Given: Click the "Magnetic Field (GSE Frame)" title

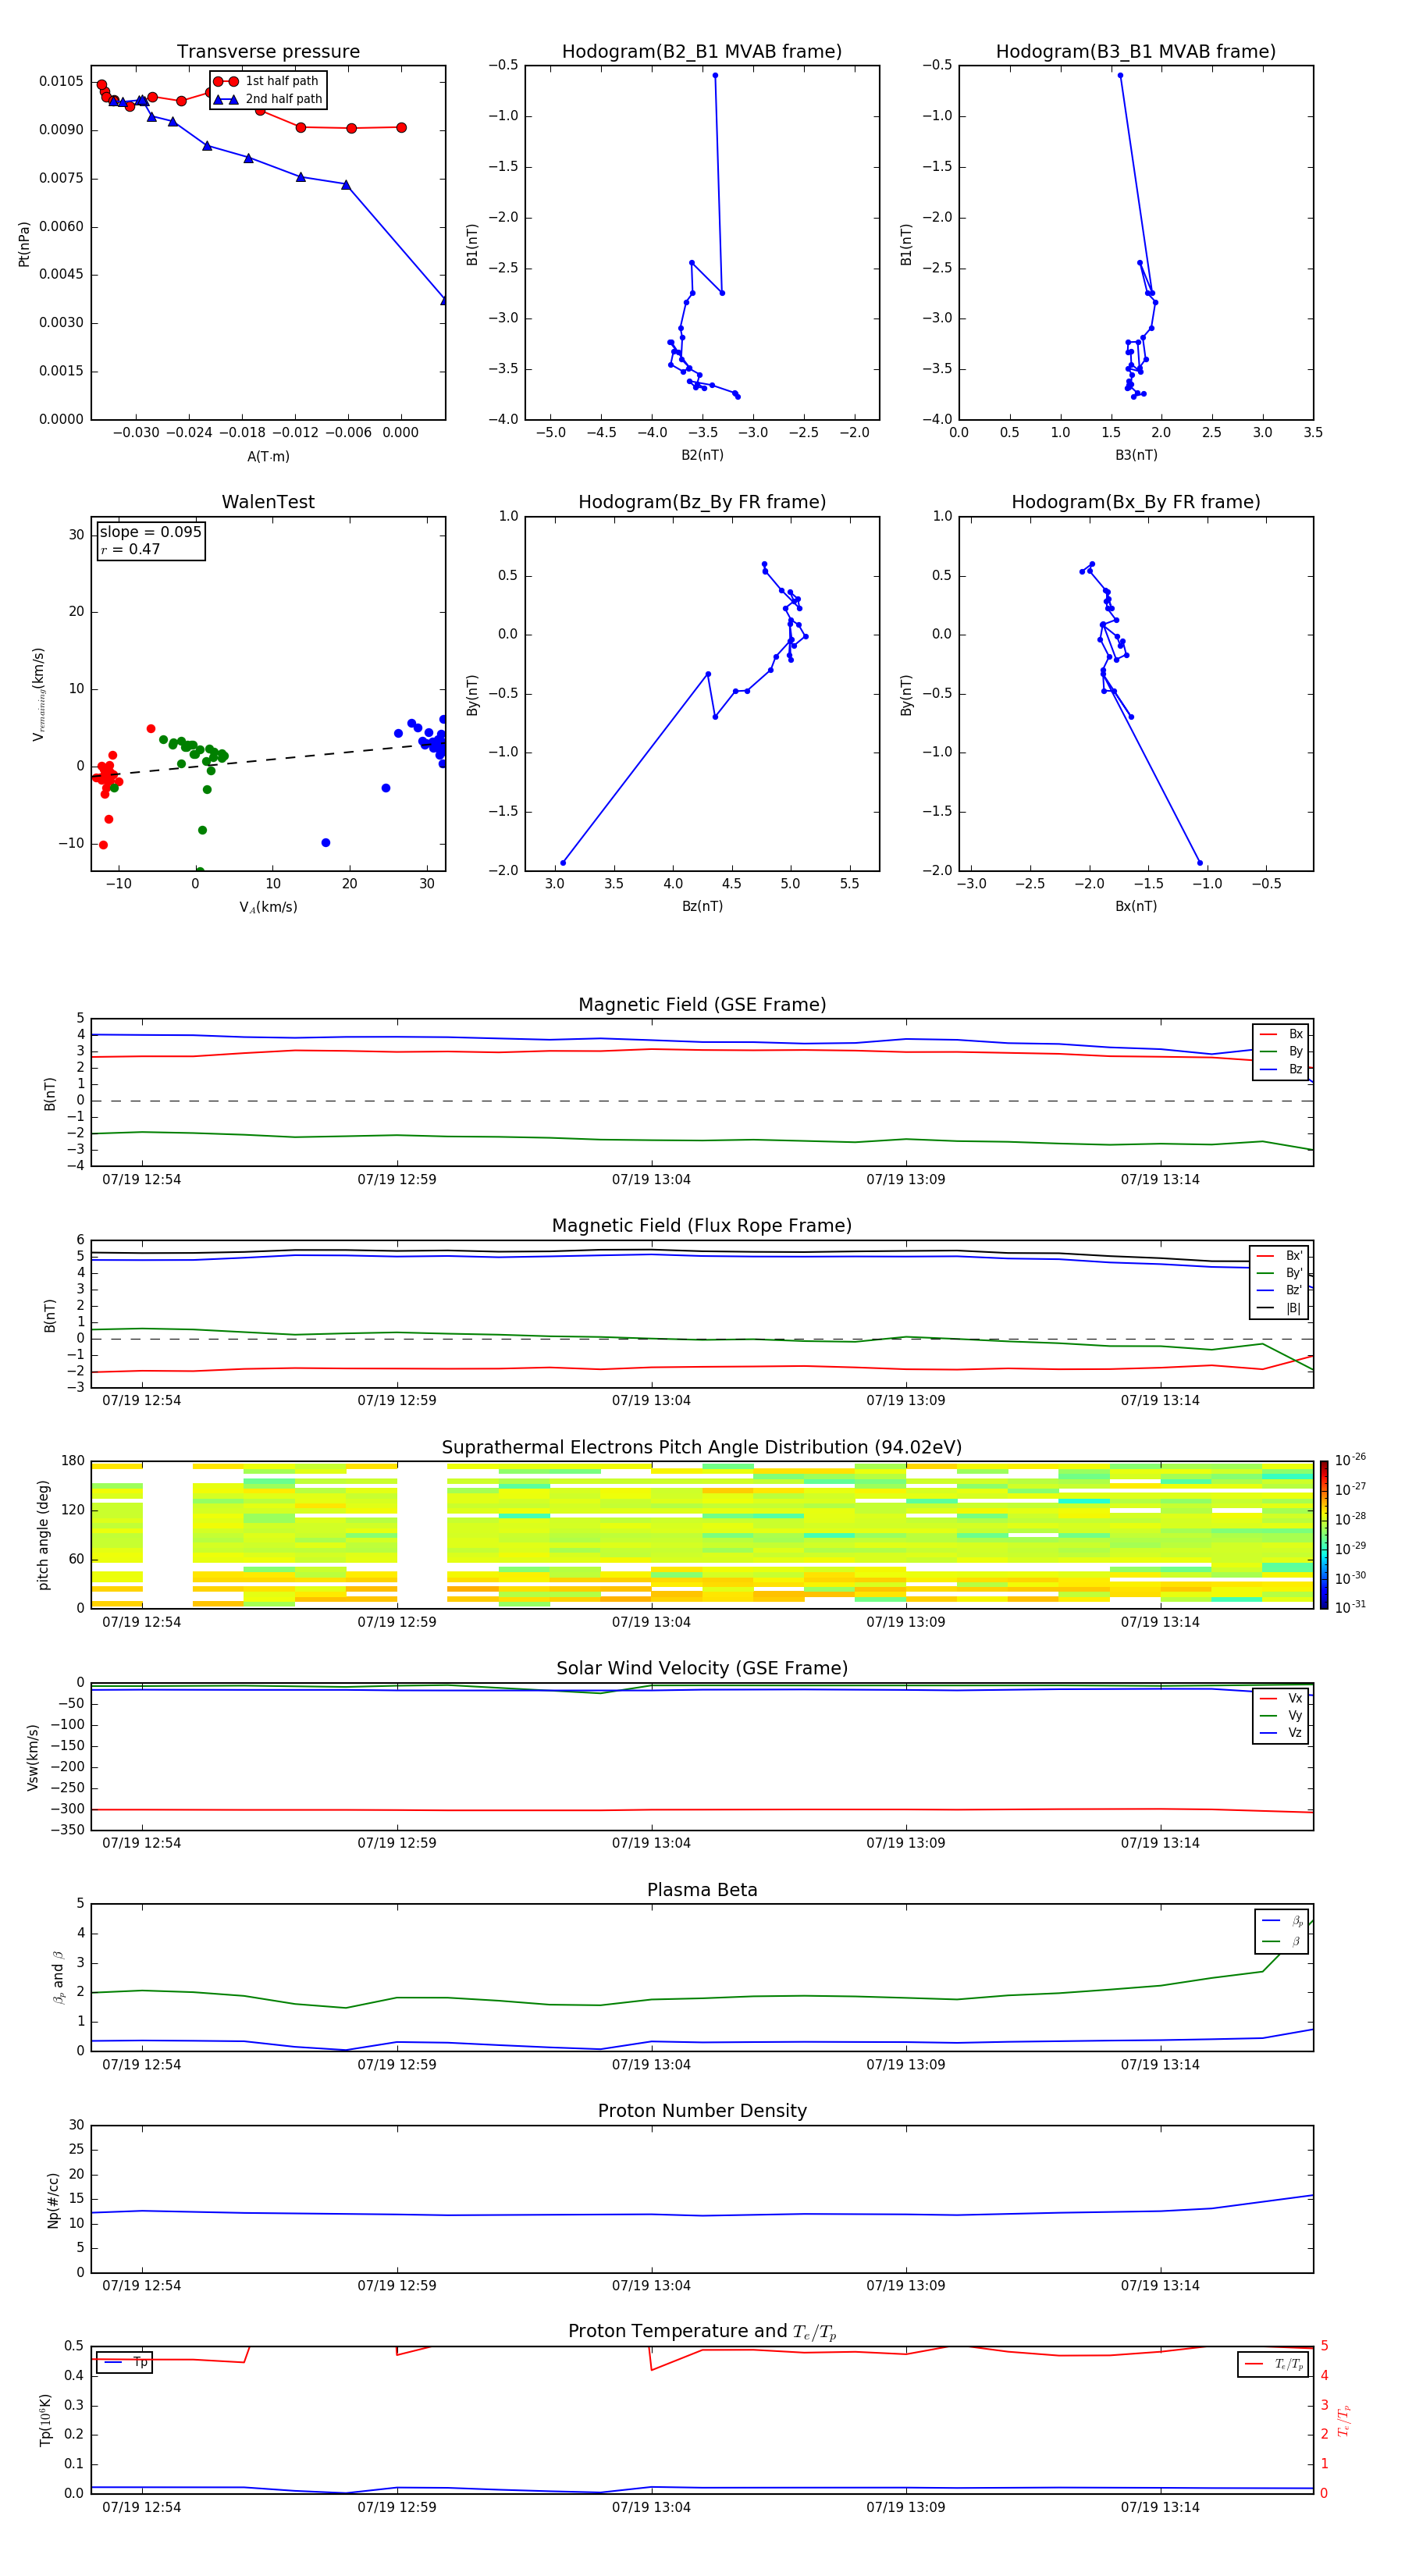Looking at the screenshot, I should point(701,1005).
